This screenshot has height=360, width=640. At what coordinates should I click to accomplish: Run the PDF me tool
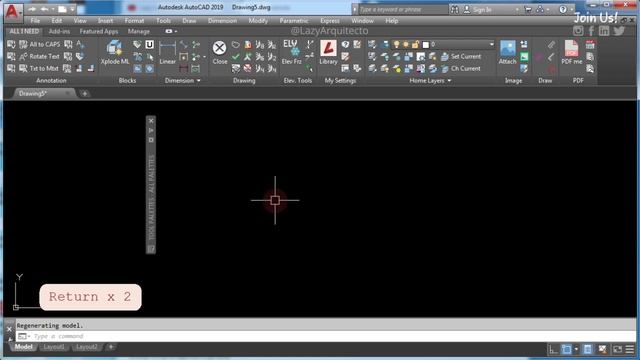(571, 53)
